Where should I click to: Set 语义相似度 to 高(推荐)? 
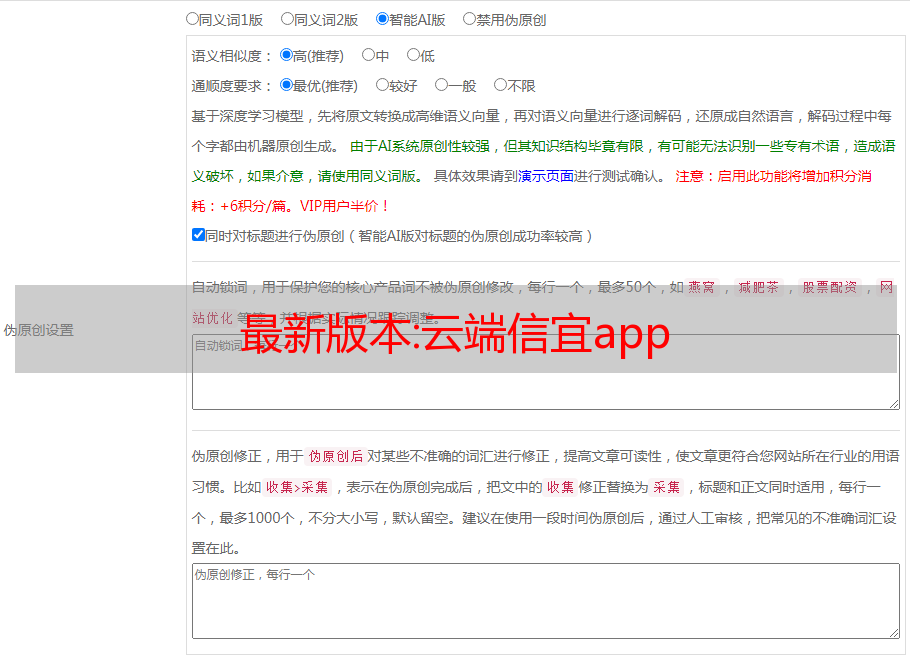click(287, 56)
